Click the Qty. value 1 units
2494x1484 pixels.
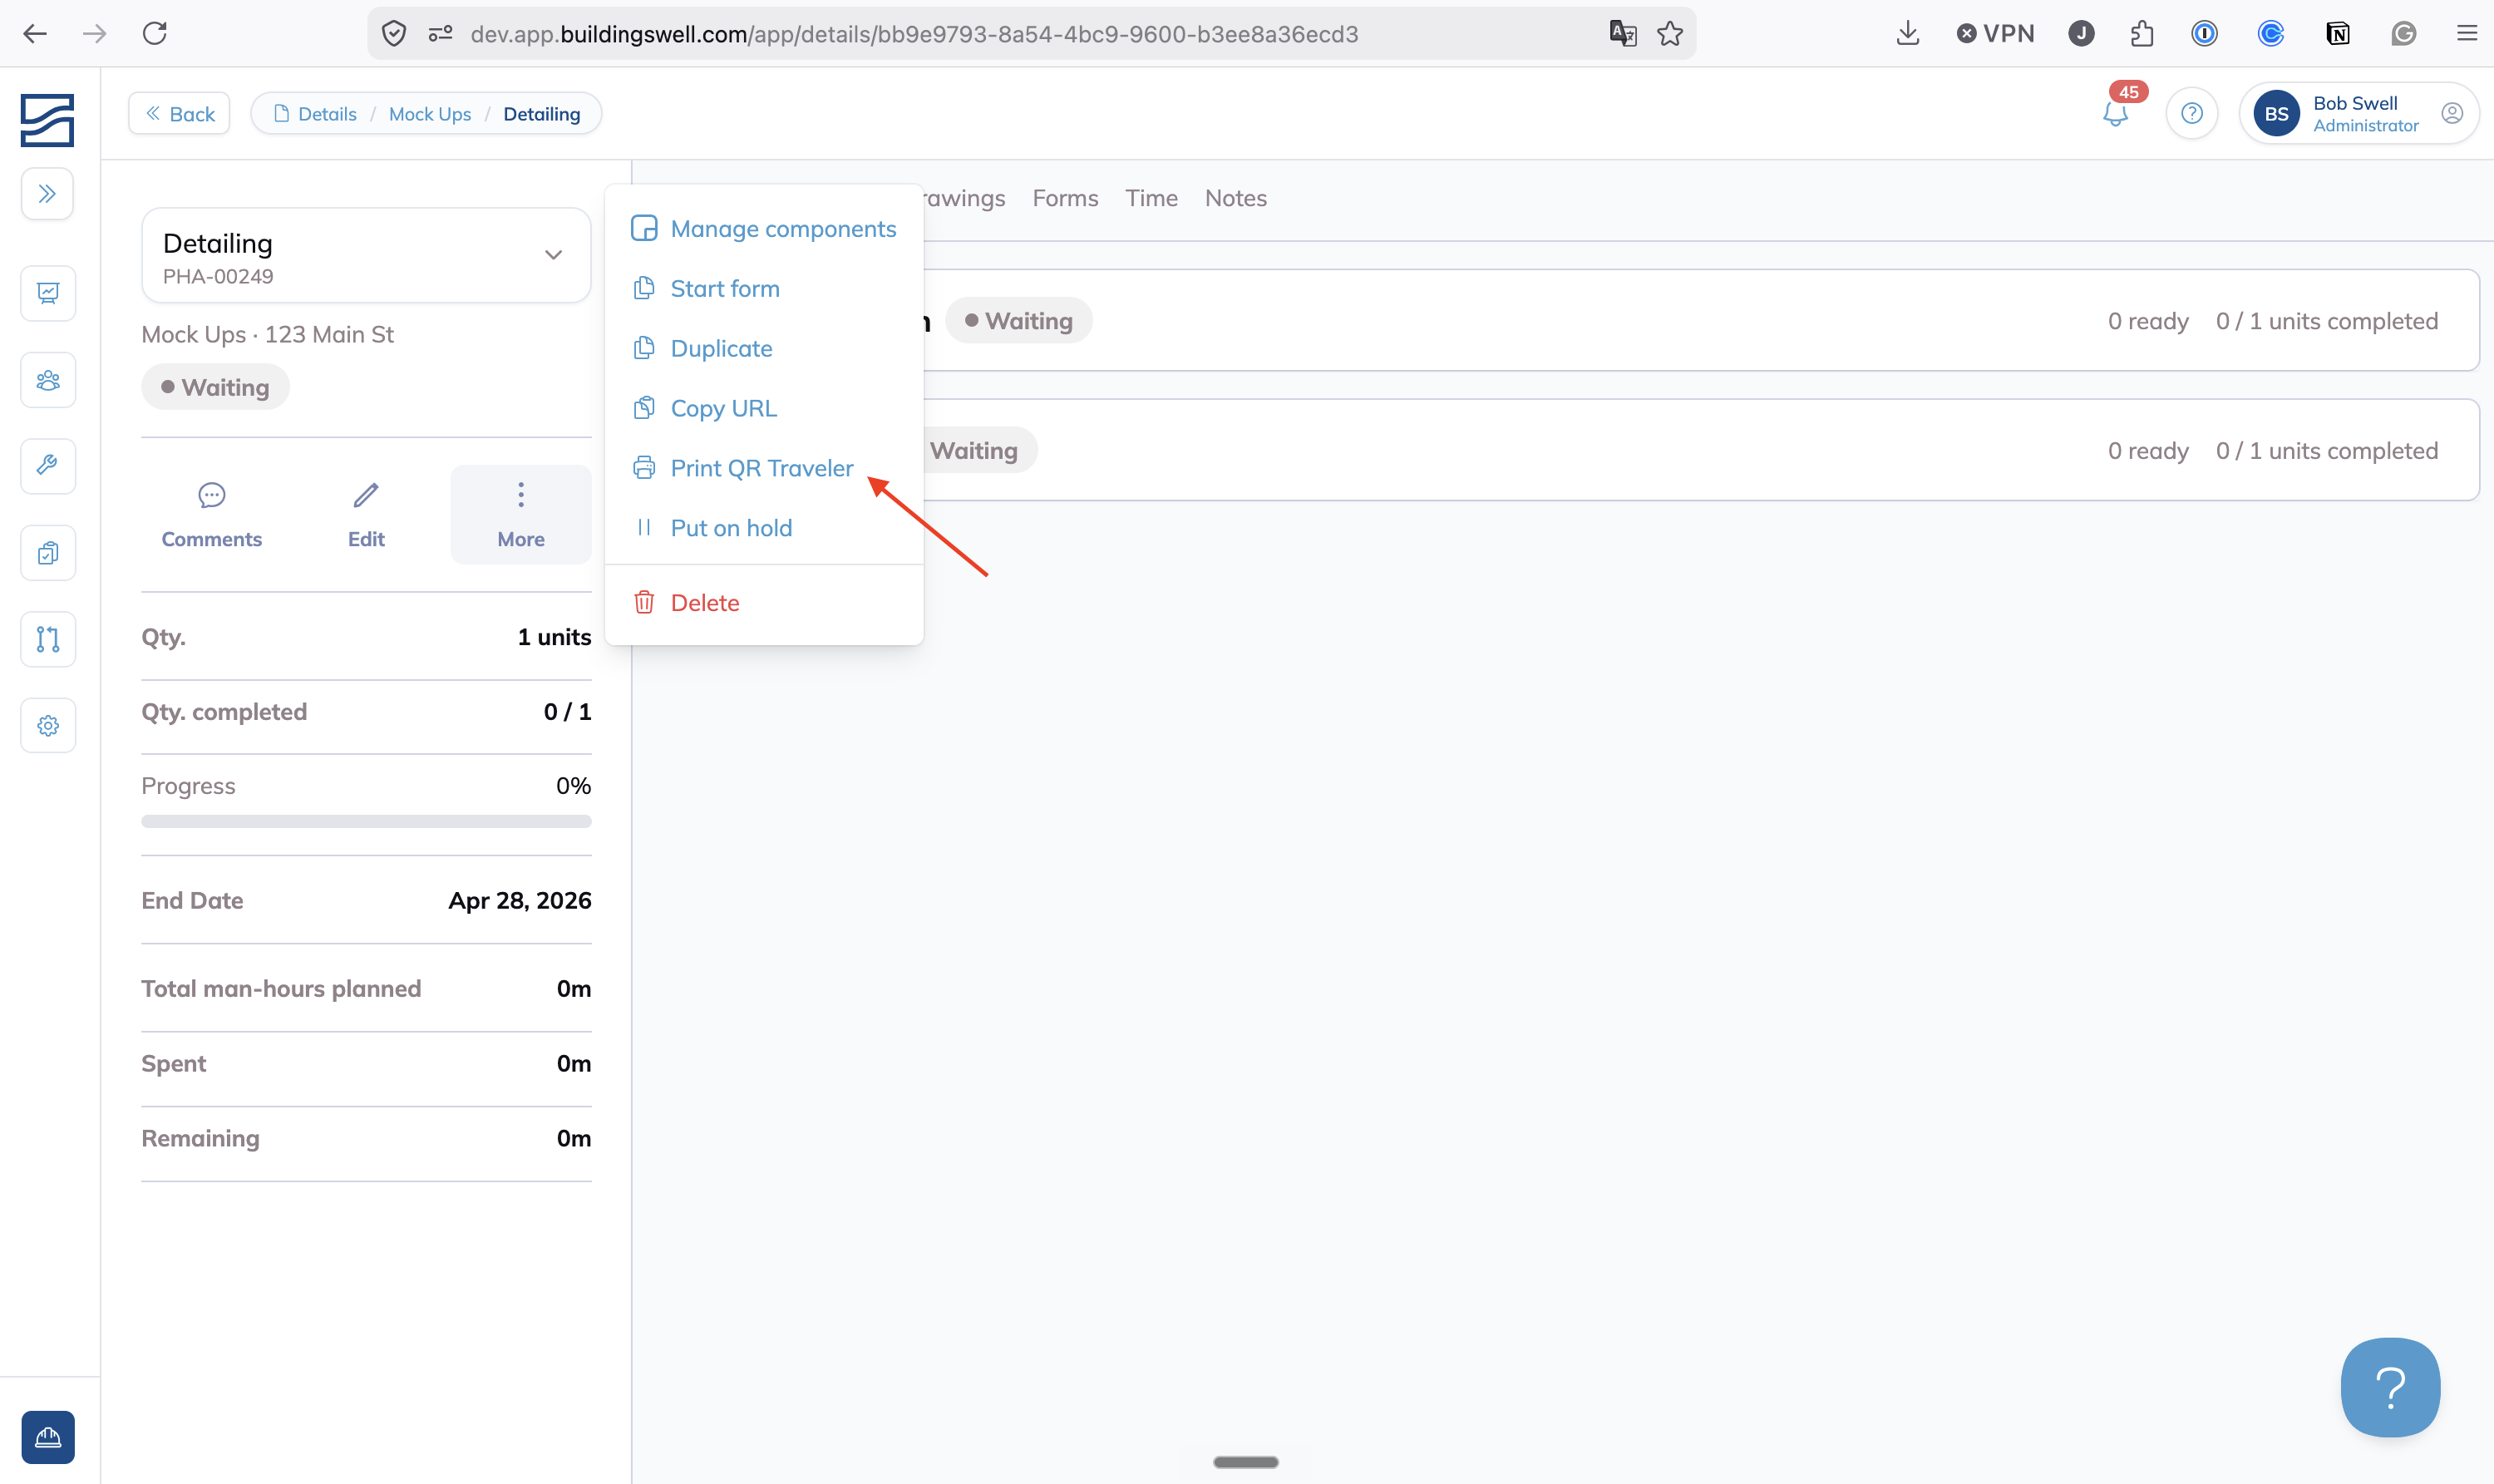[554, 637]
